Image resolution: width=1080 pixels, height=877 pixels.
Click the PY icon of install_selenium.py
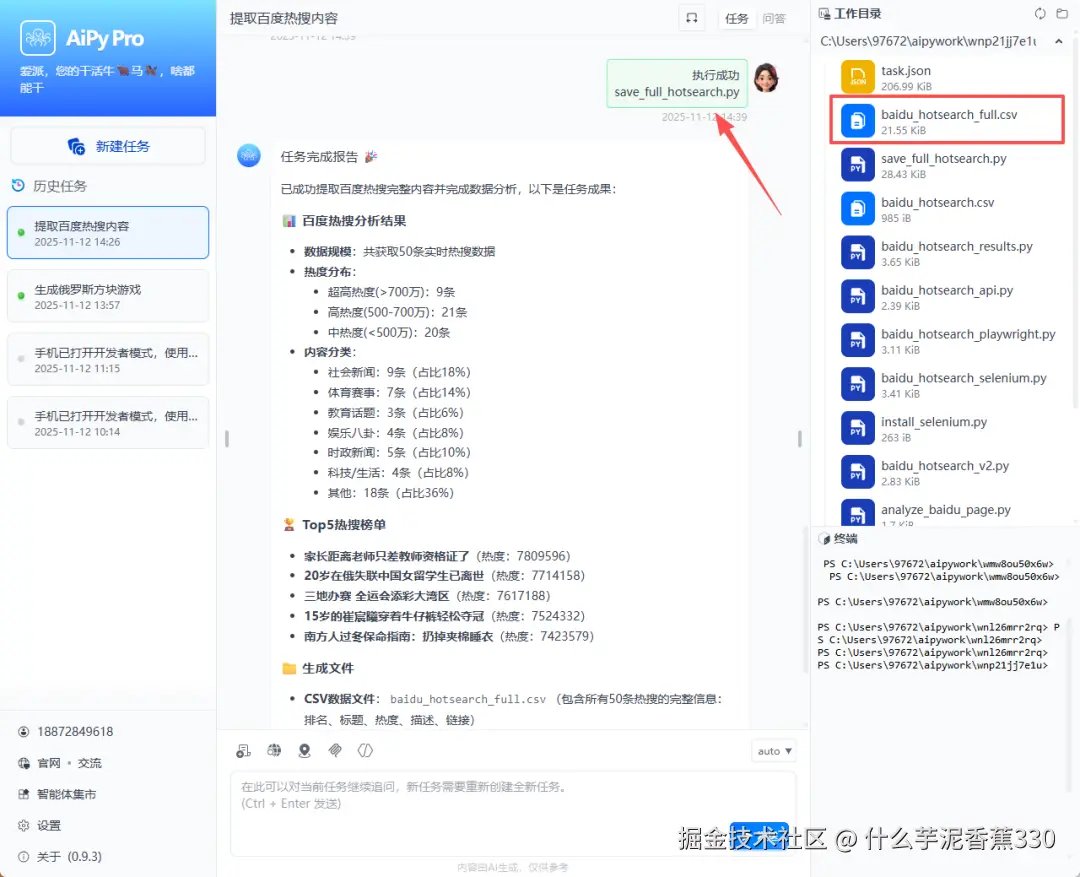click(x=858, y=429)
